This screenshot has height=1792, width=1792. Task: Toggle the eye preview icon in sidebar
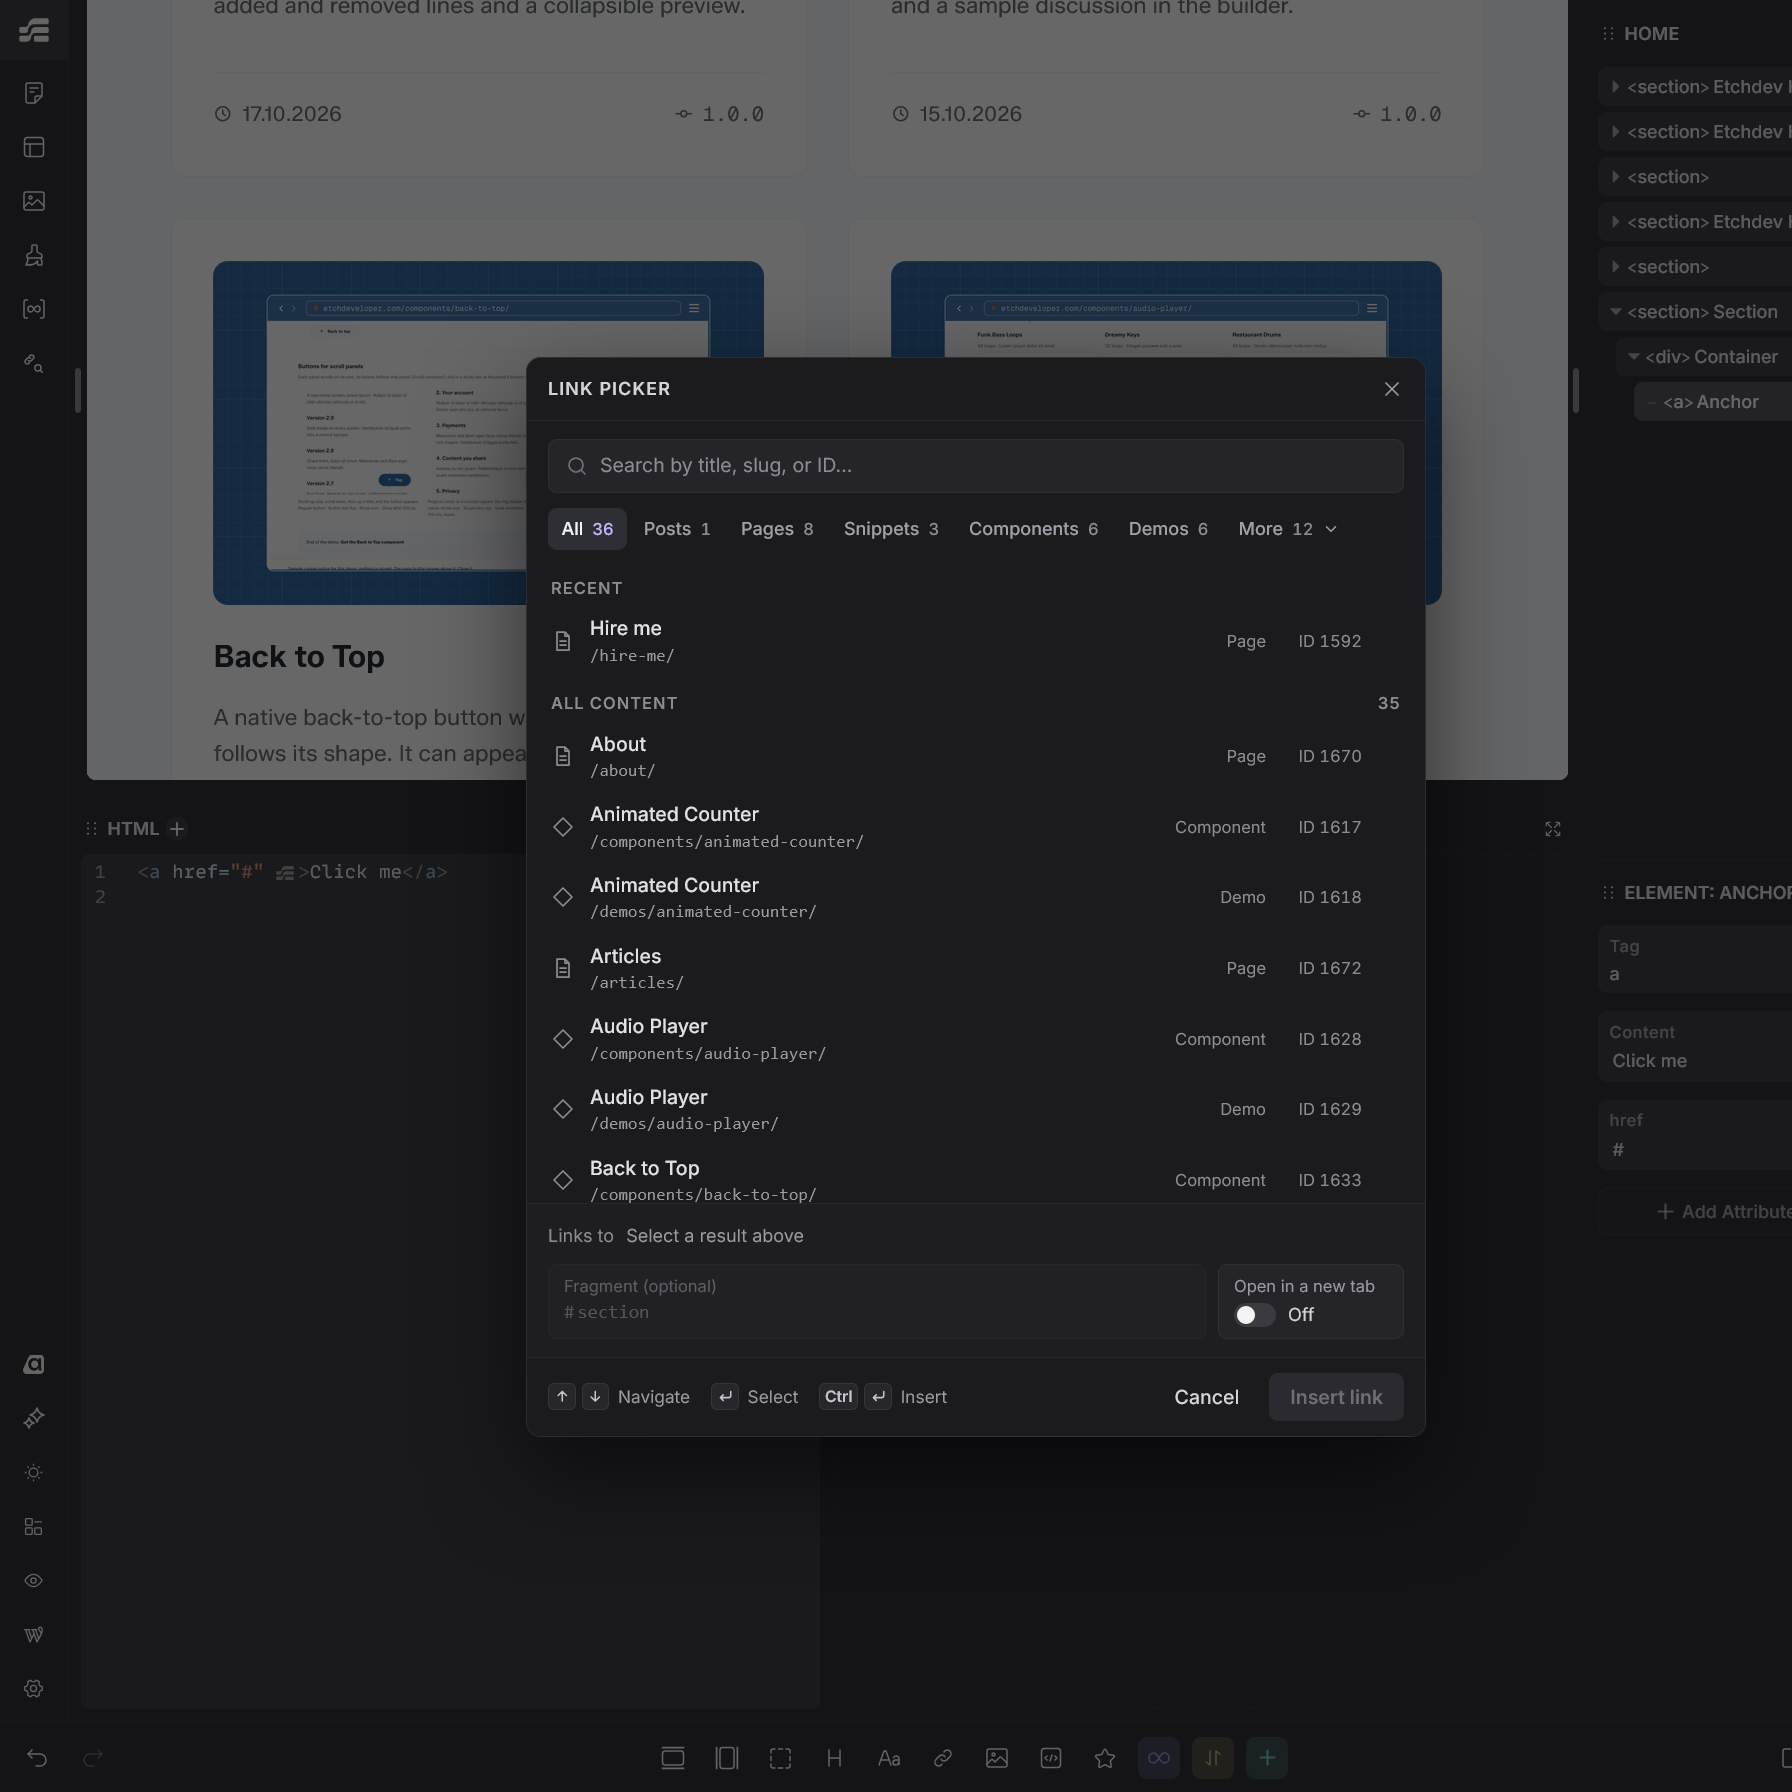(x=34, y=1580)
